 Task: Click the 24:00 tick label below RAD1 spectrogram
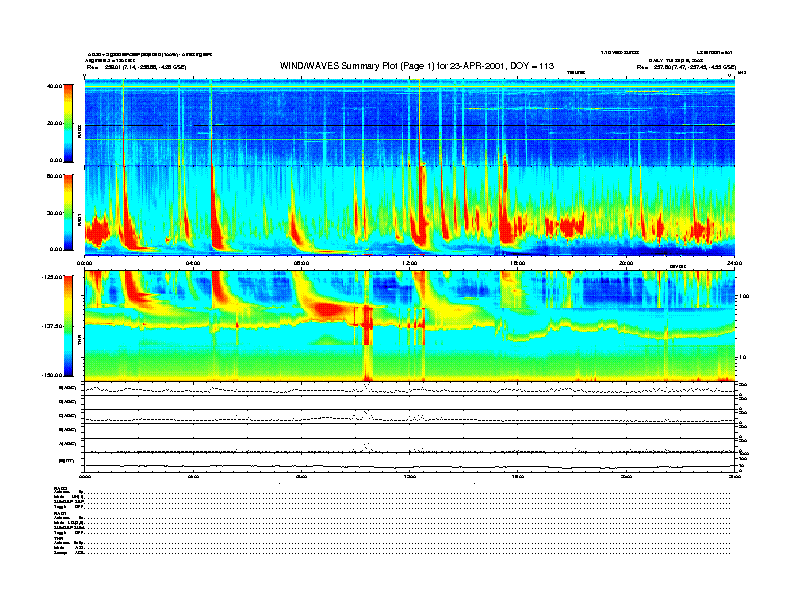pyautogui.click(x=734, y=263)
